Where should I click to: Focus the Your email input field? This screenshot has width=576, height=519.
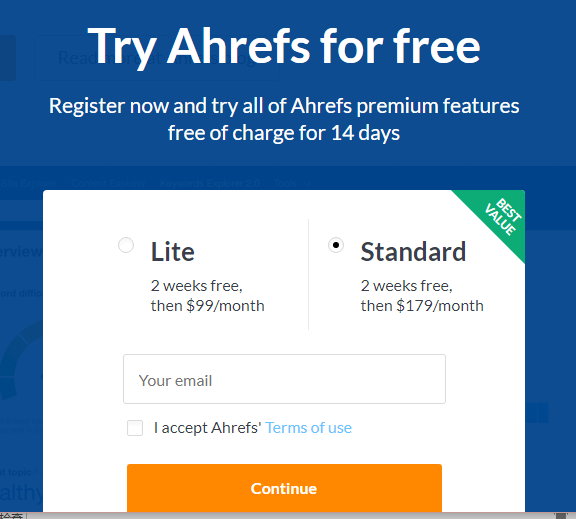(284, 379)
